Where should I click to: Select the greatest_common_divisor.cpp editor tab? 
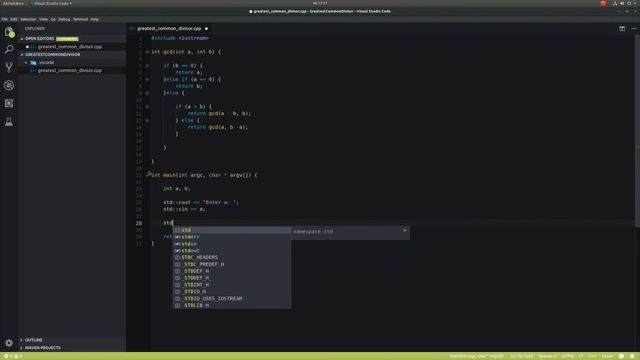pyautogui.click(x=169, y=29)
